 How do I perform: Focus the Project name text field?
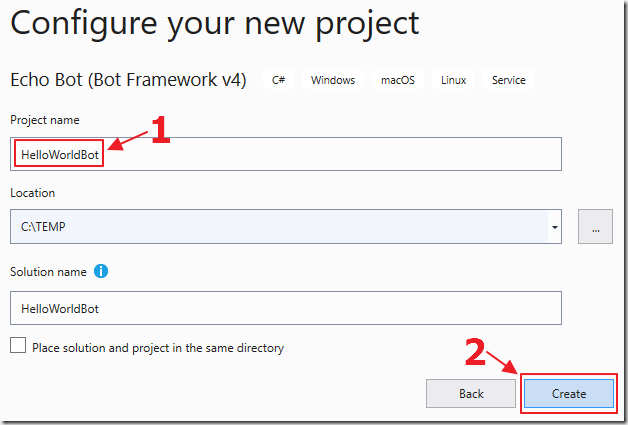click(x=286, y=154)
